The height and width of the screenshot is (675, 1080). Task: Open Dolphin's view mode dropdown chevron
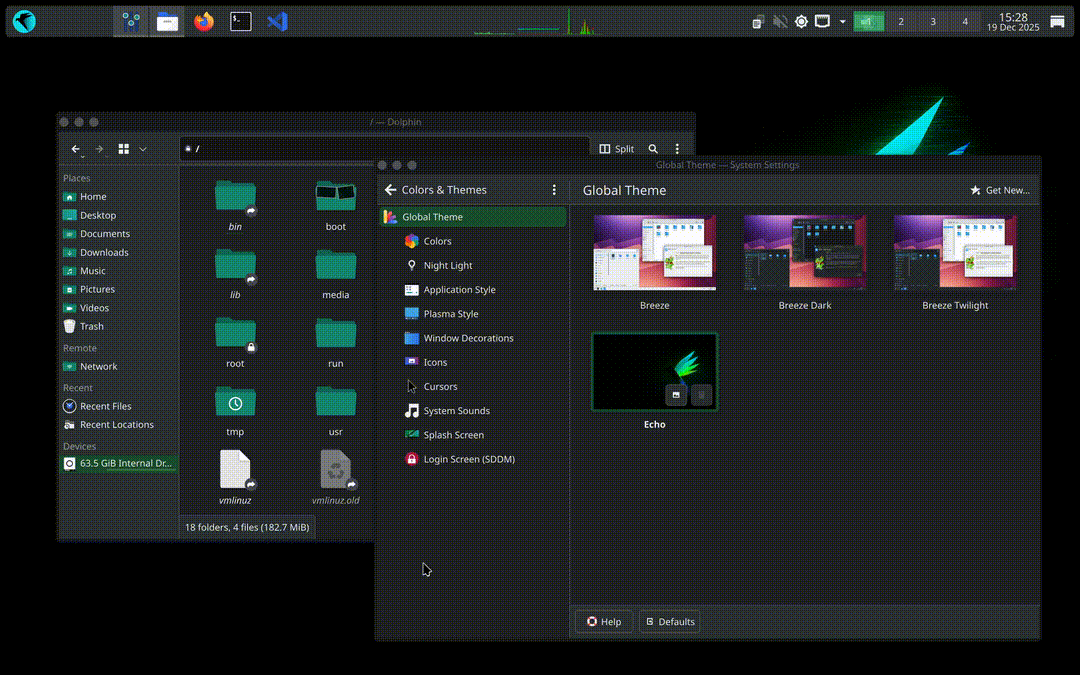point(142,148)
